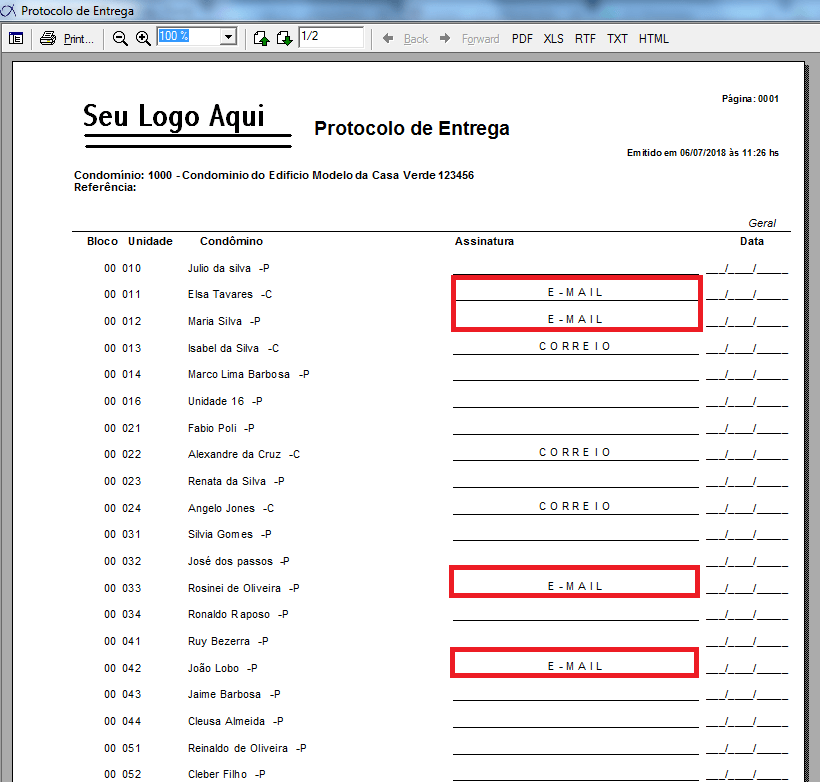Screen dimensions: 820x782
Task: Click the page number field showing 1/2
Action: coord(330,37)
